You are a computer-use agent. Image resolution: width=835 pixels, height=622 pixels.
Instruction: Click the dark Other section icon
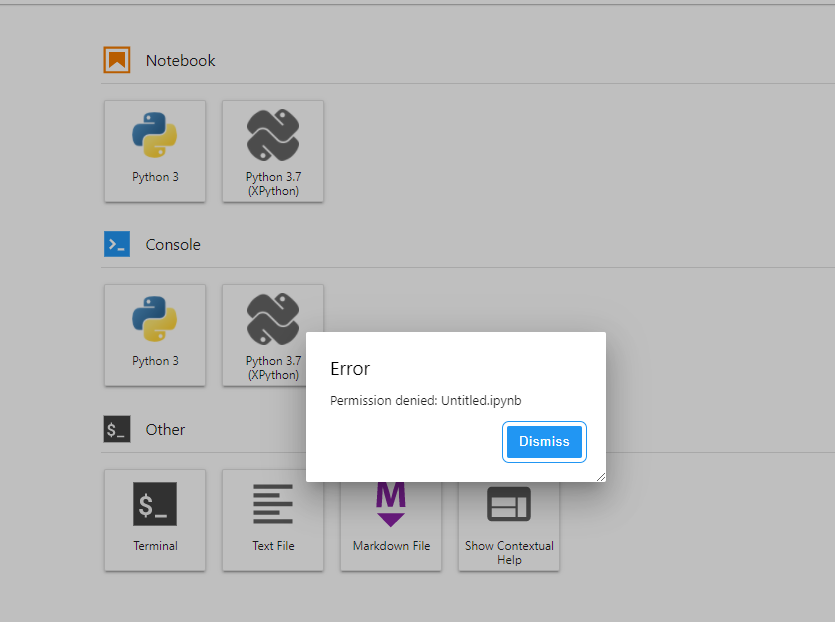tap(116, 429)
